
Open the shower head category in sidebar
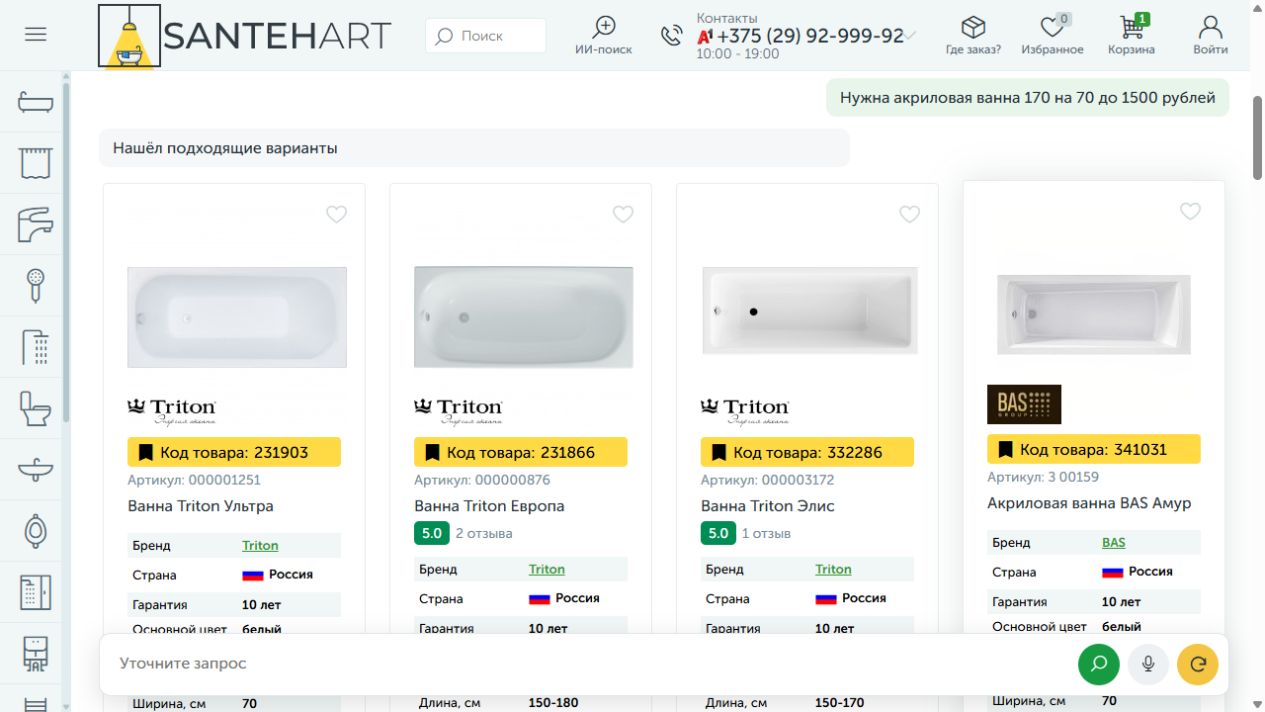point(36,286)
